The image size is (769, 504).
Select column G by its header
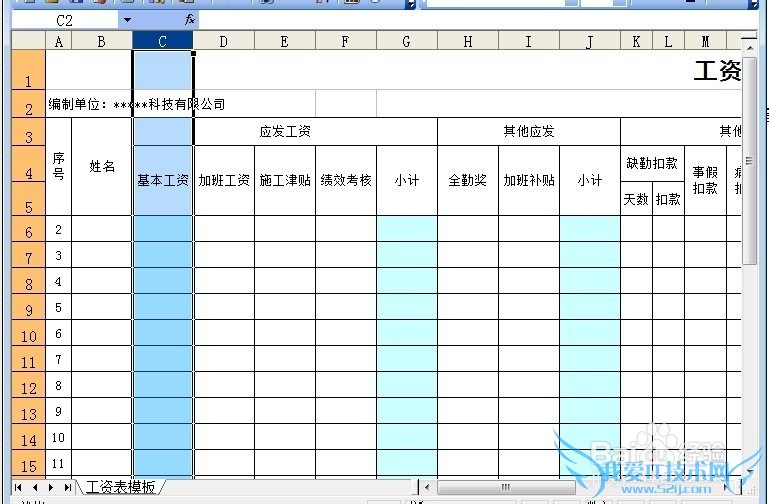click(407, 42)
